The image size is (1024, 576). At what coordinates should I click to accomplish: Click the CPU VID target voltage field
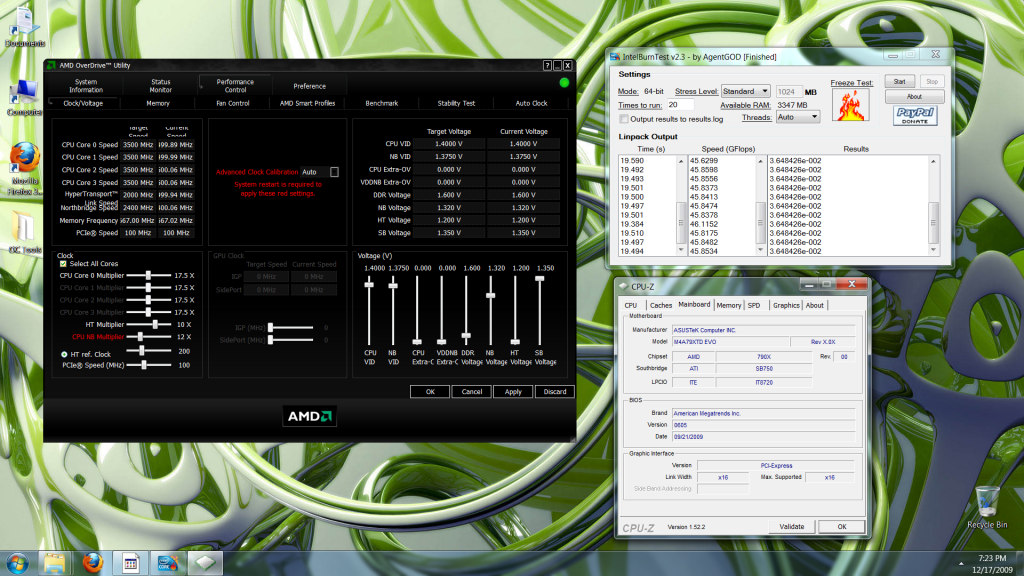tap(449, 144)
